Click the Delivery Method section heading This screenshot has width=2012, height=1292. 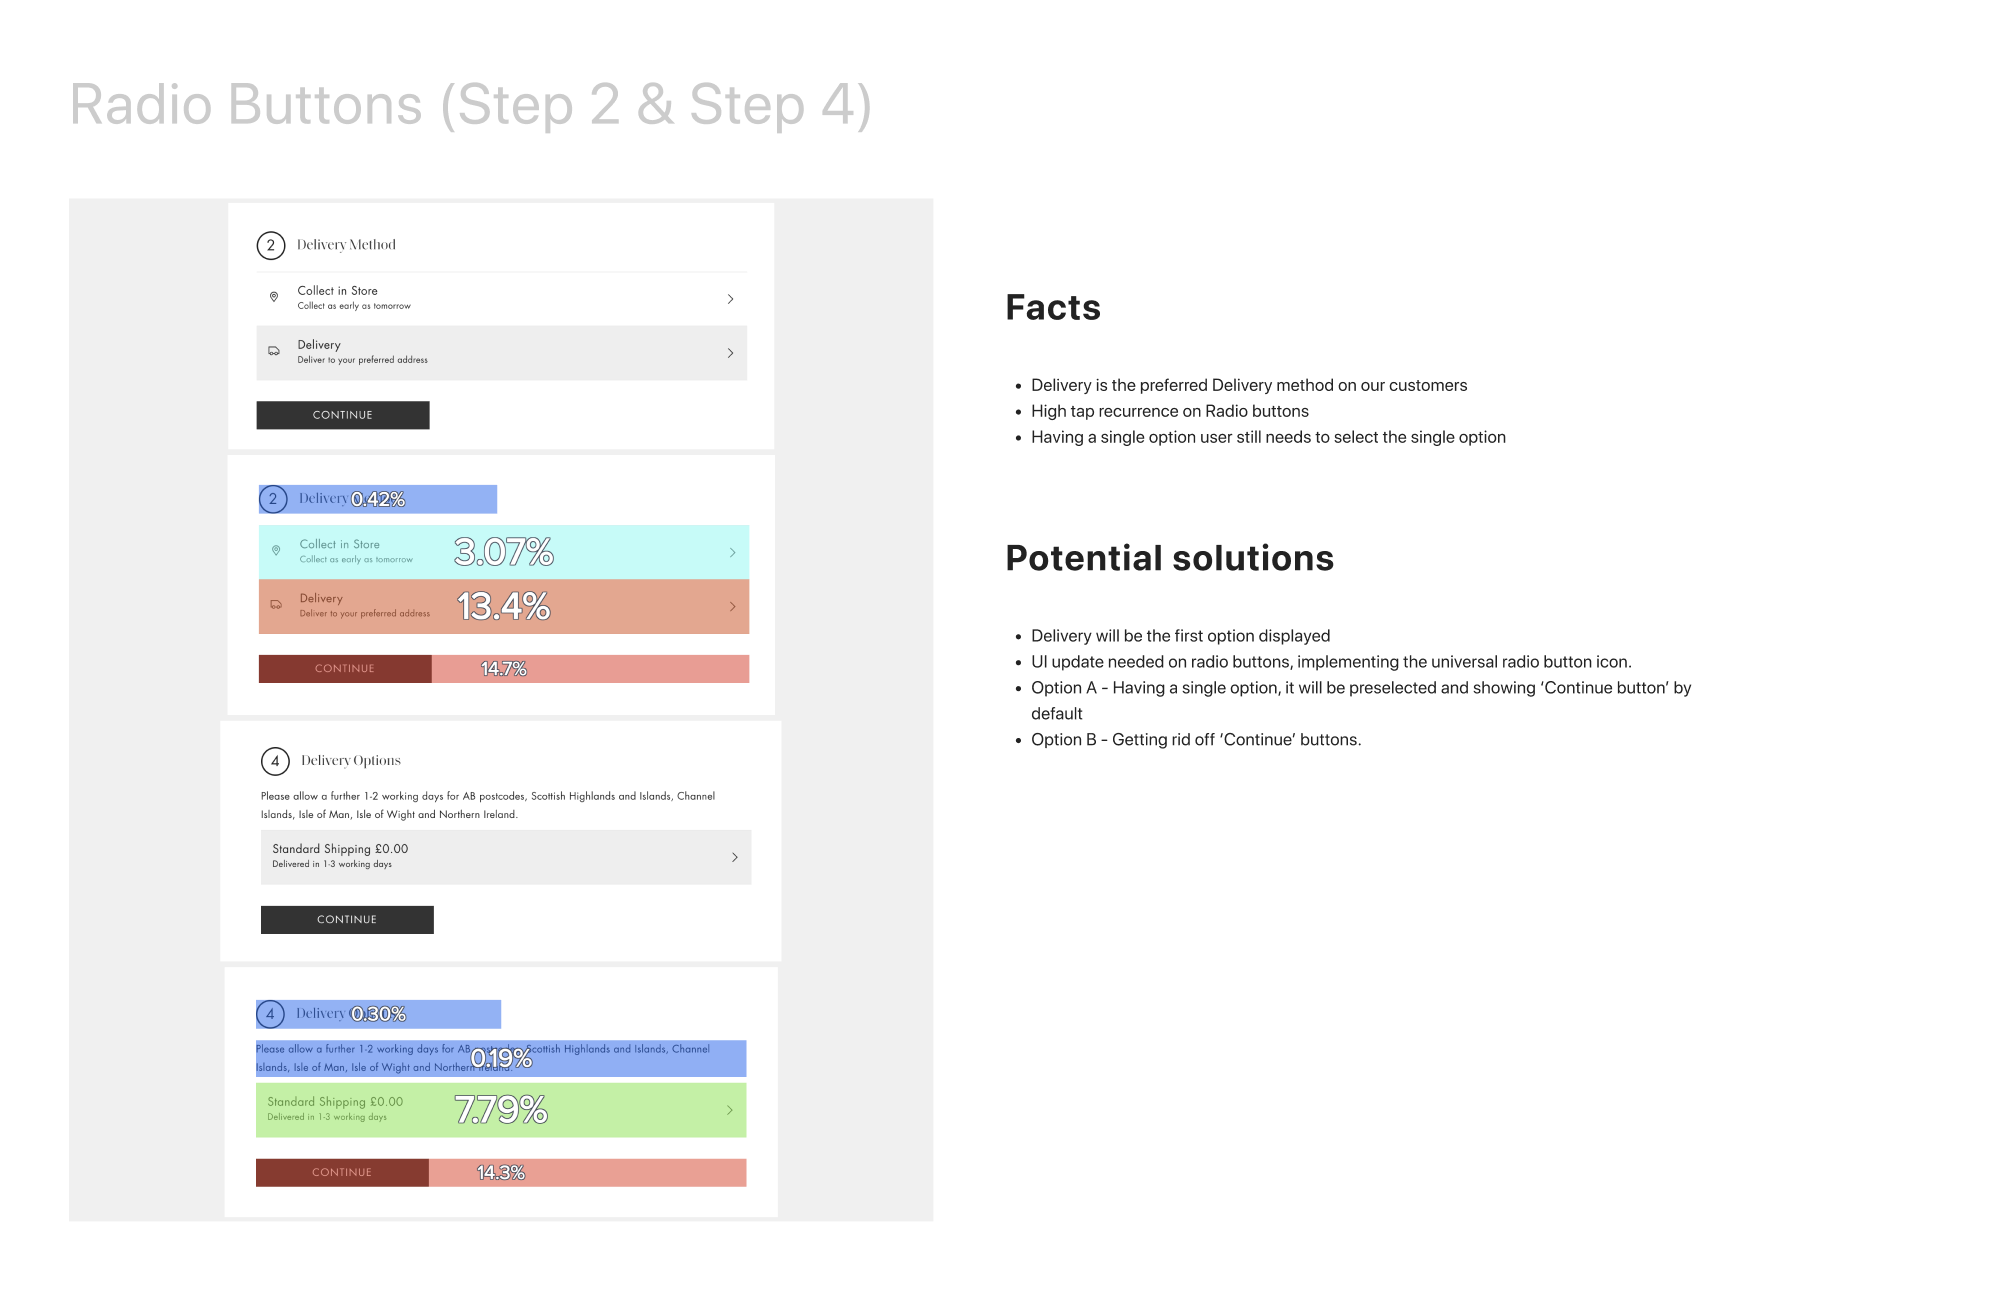346,245
